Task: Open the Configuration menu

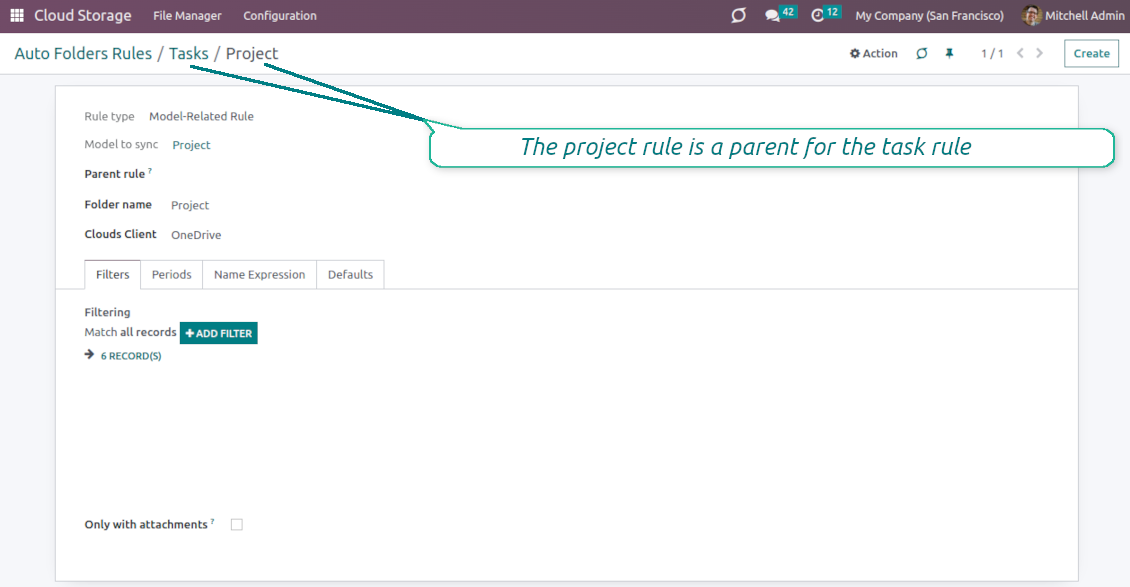Action: coord(280,16)
